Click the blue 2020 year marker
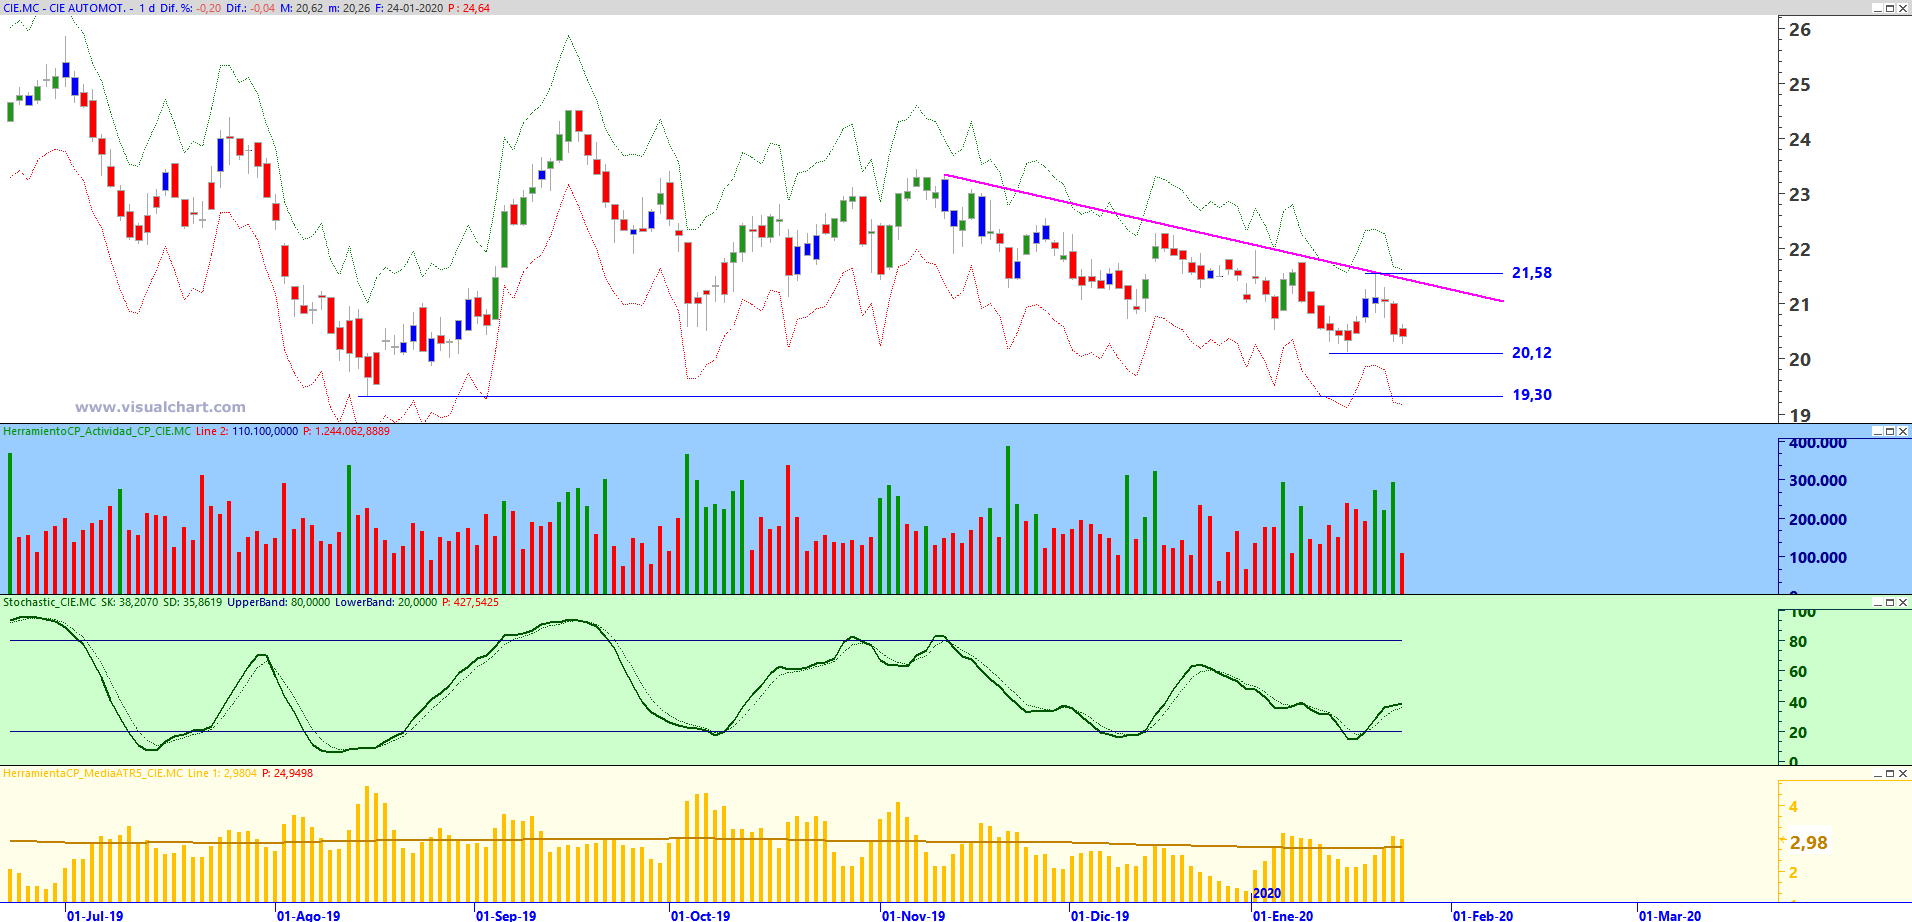1912x922 pixels. [x=1267, y=893]
